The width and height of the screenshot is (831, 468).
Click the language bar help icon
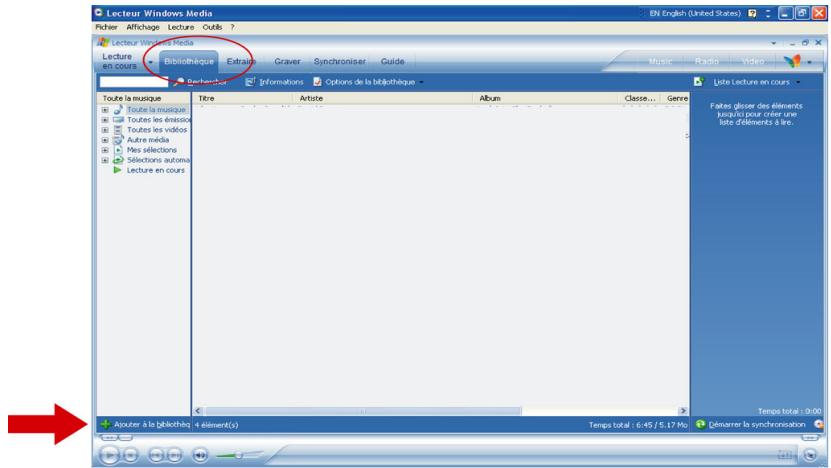tap(752, 13)
